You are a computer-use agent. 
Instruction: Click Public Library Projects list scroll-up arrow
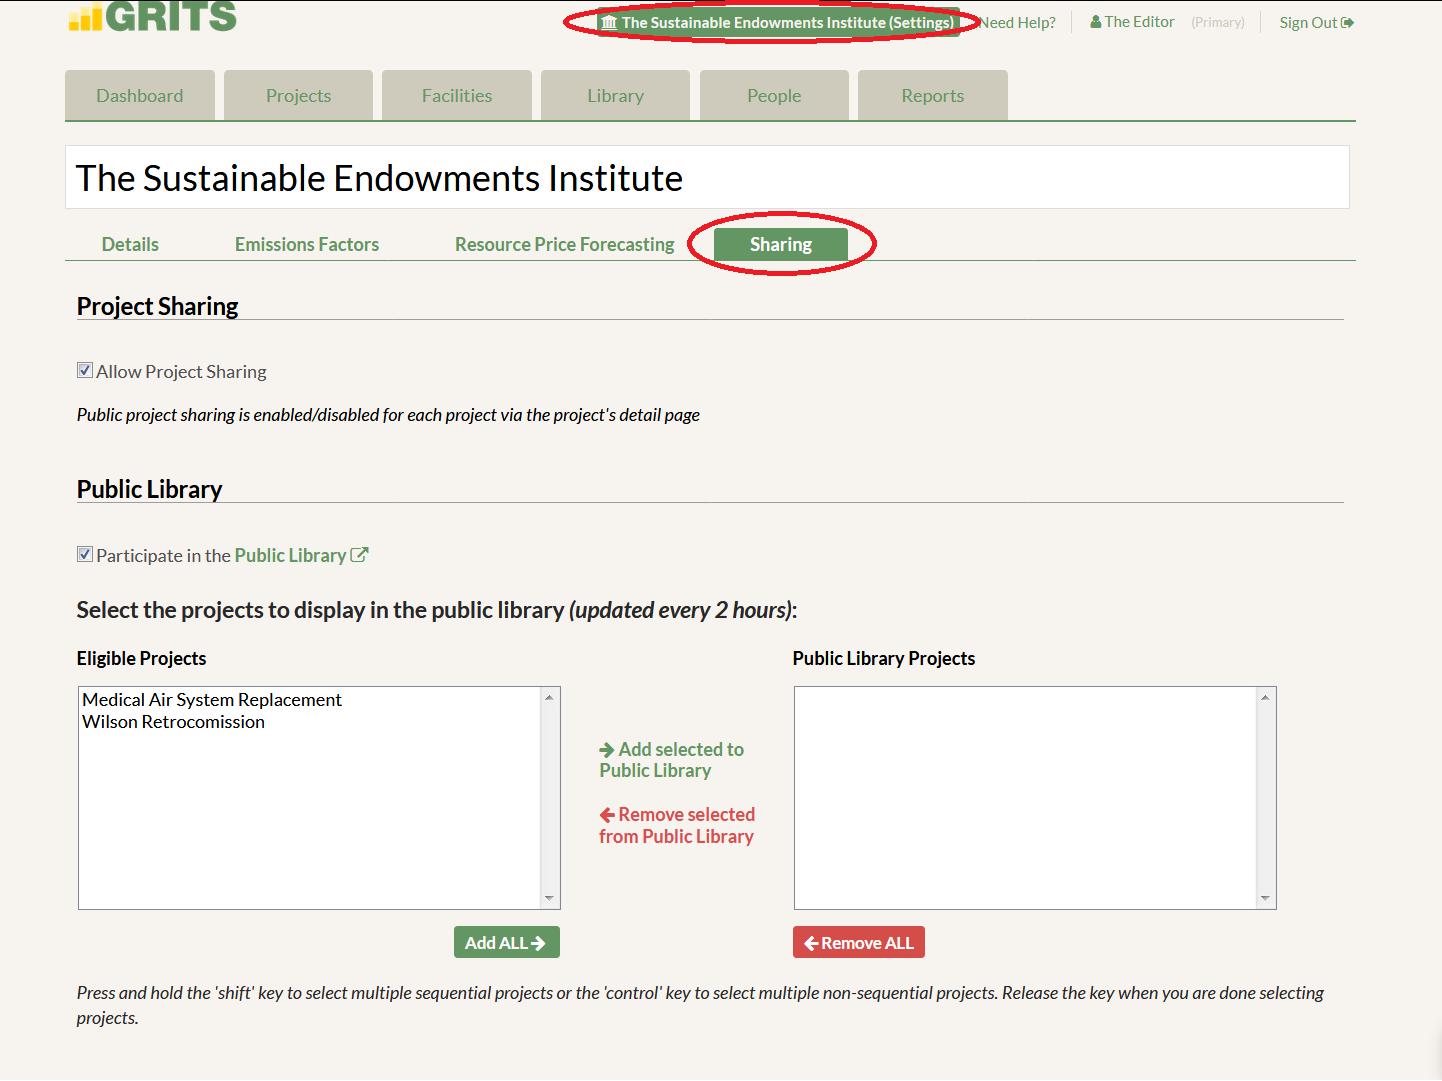[1265, 697]
